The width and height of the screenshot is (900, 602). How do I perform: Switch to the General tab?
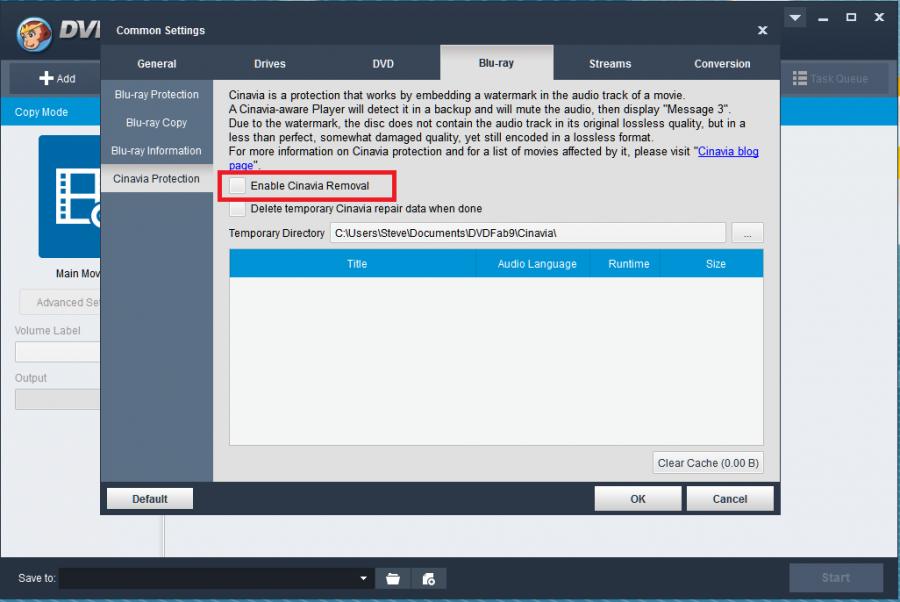pyautogui.click(x=157, y=64)
